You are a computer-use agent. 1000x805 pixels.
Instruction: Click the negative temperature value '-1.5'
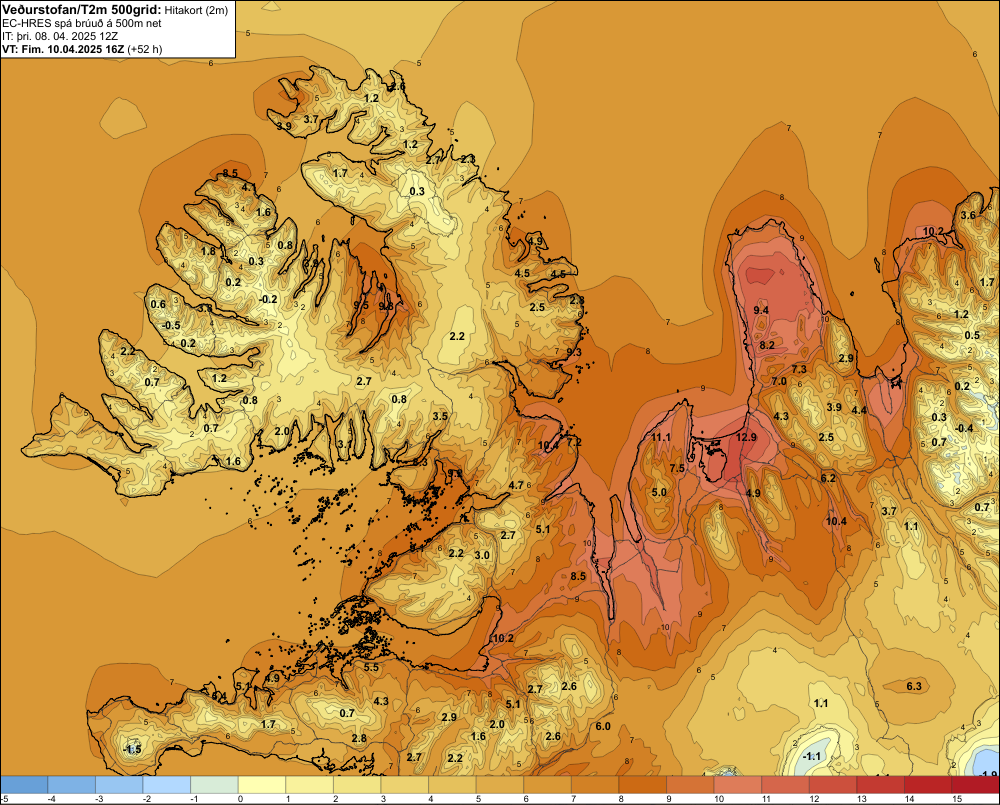tap(131, 749)
